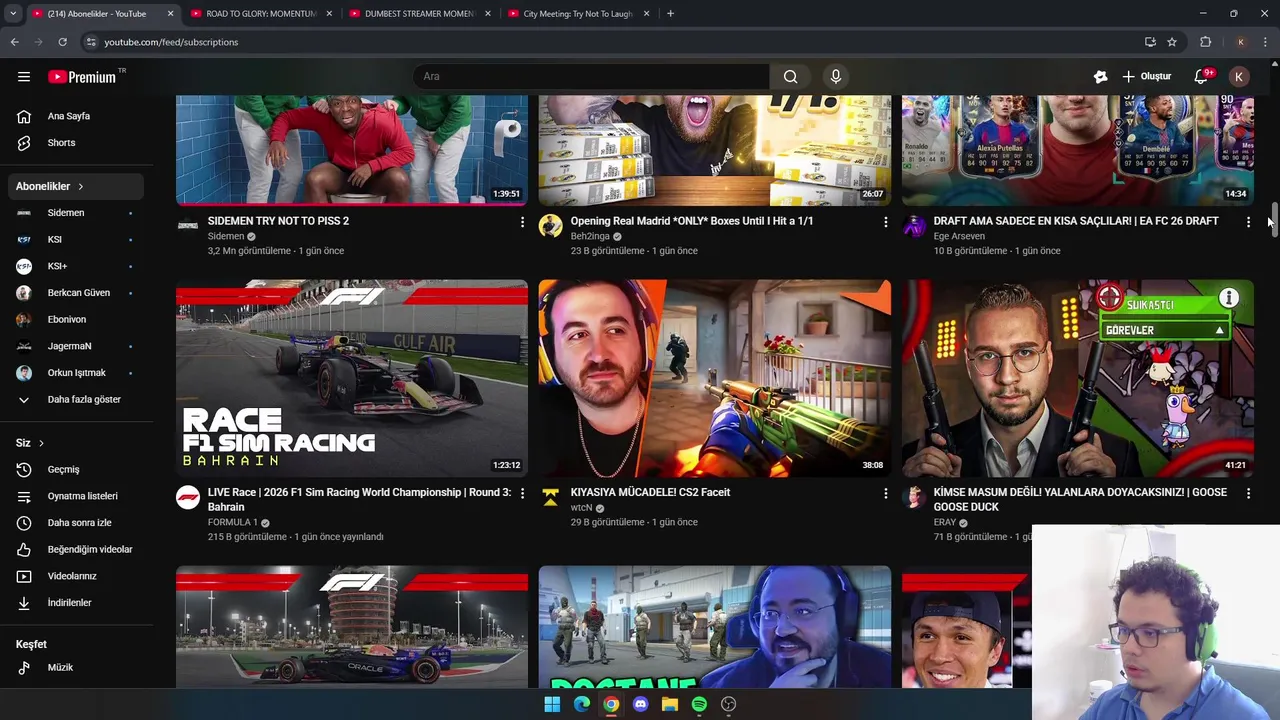Open more options for DRAFT AMA SADECE video
The height and width of the screenshot is (720, 1280).
click(x=1248, y=222)
